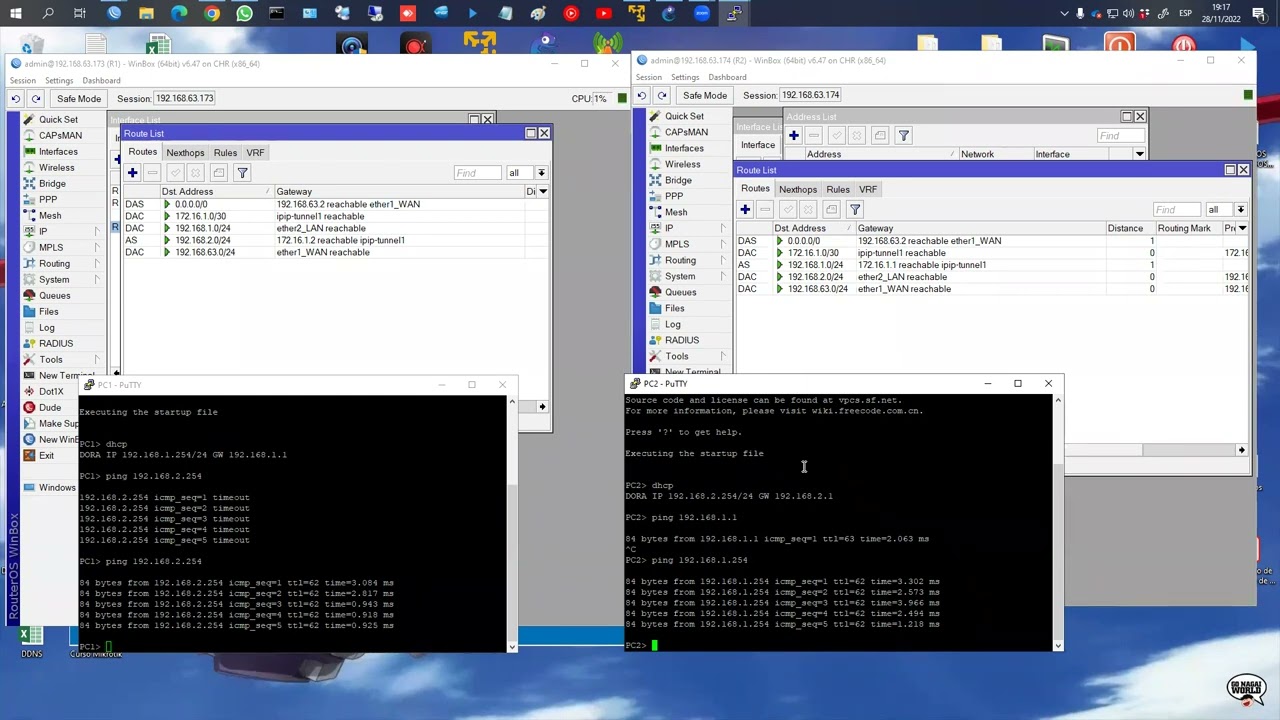Open filter funnel in R2 Route List
This screenshot has width=1280, height=720.
855,210
